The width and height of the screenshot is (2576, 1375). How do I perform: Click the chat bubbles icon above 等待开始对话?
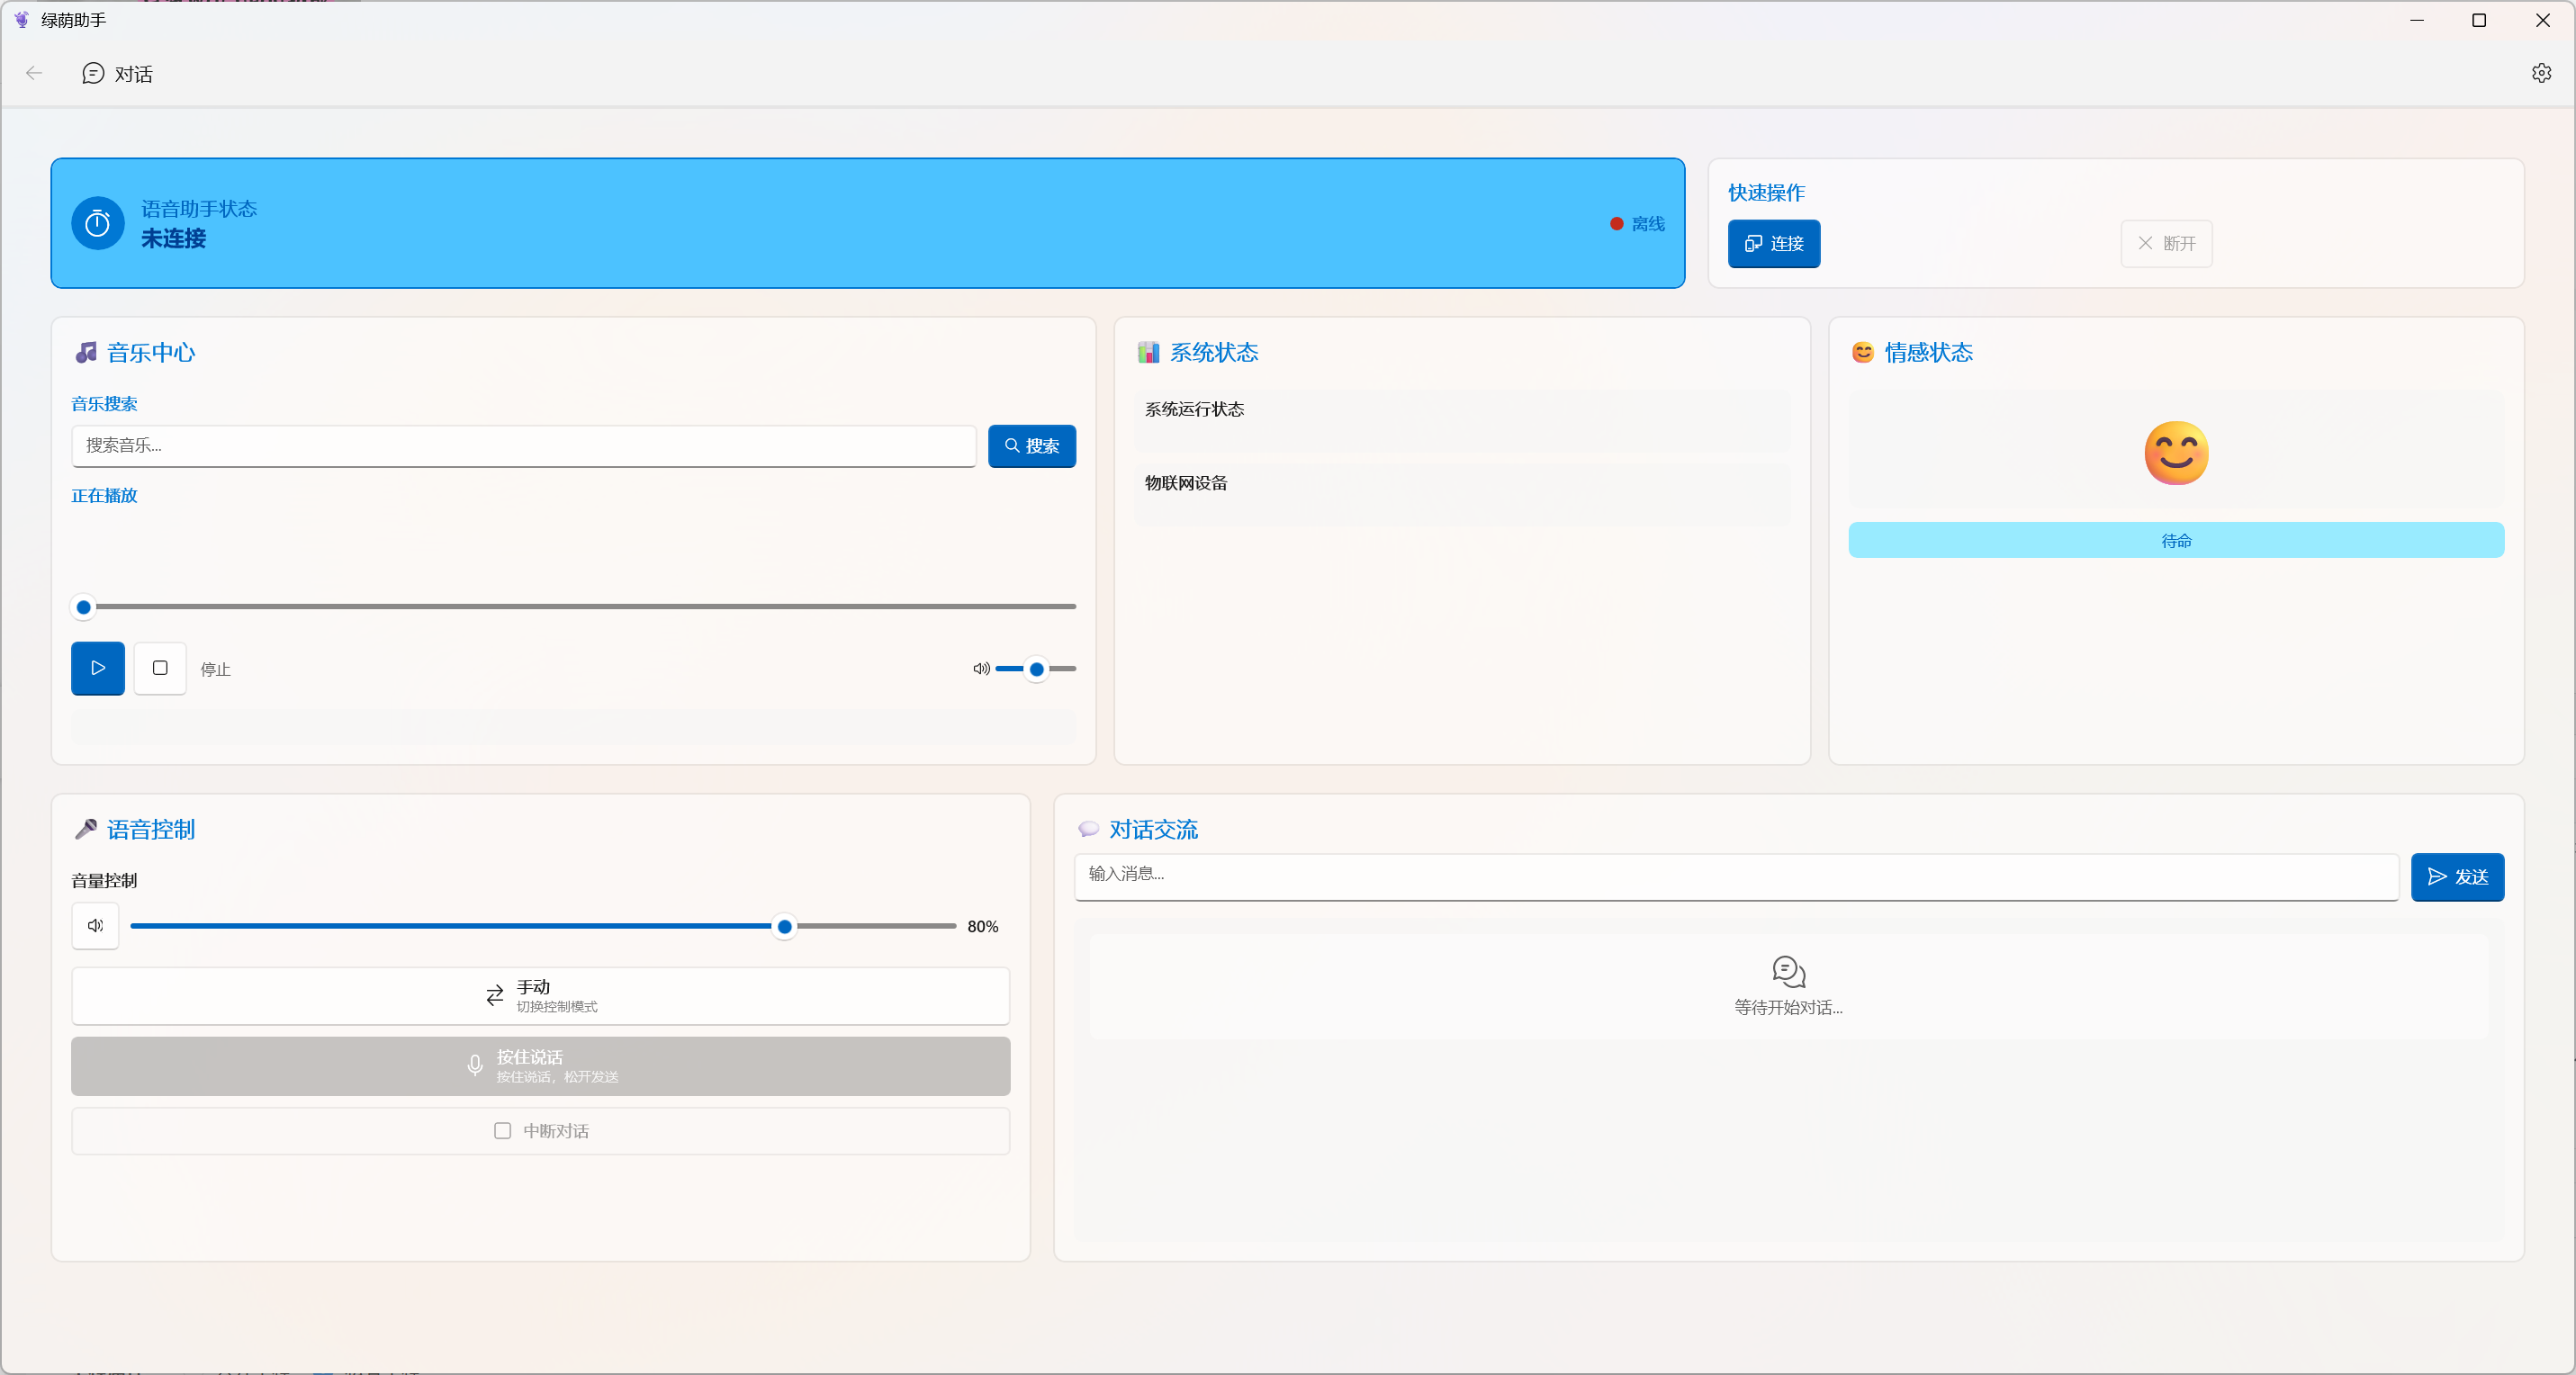click(x=1788, y=971)
